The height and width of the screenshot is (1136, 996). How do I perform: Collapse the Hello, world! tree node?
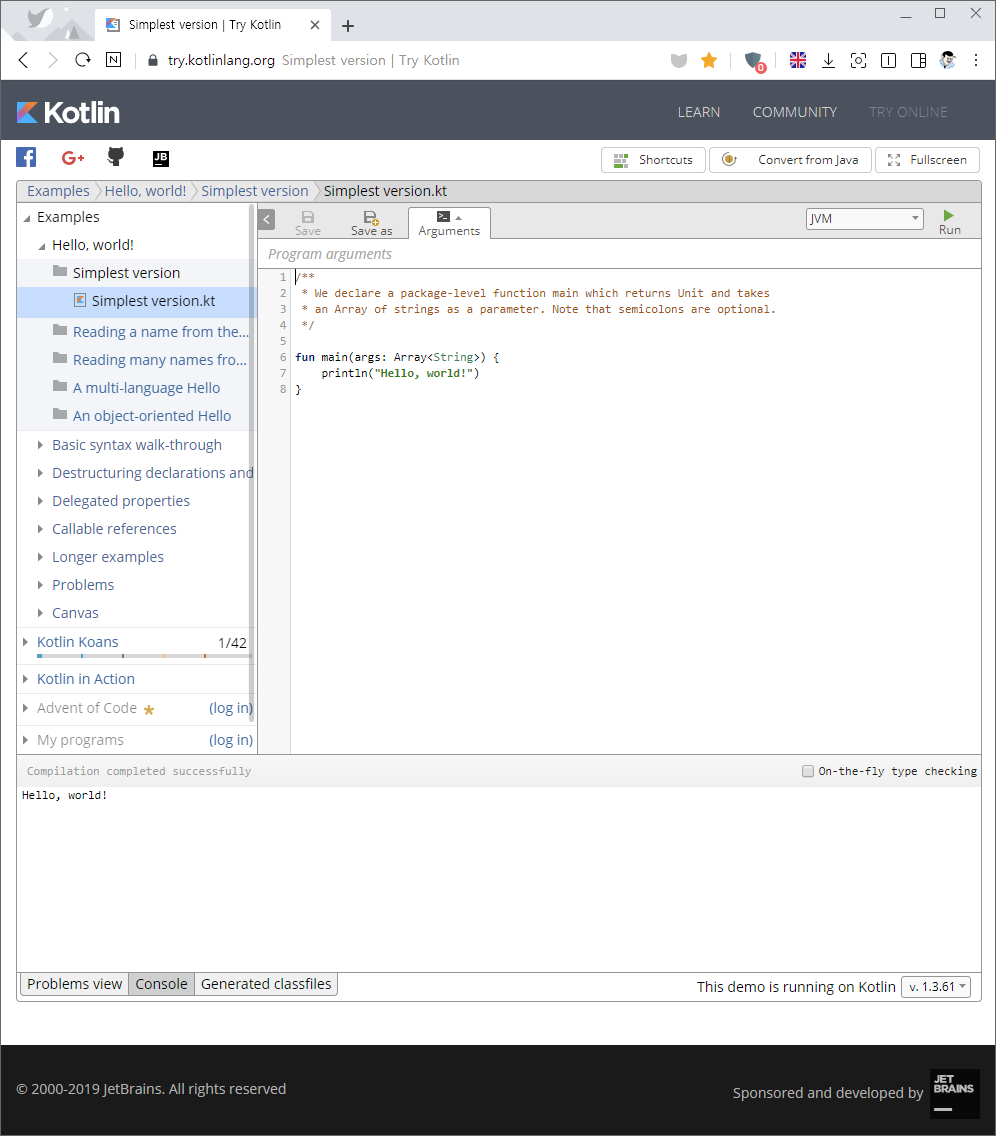[42, 246]
